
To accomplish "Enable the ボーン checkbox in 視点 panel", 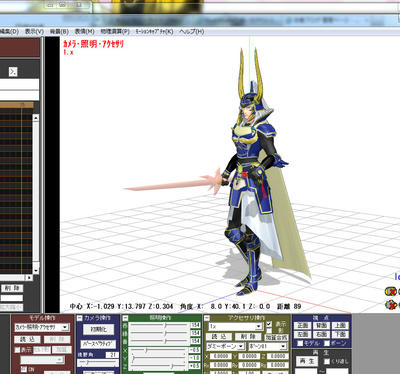I will click(327, 343).
